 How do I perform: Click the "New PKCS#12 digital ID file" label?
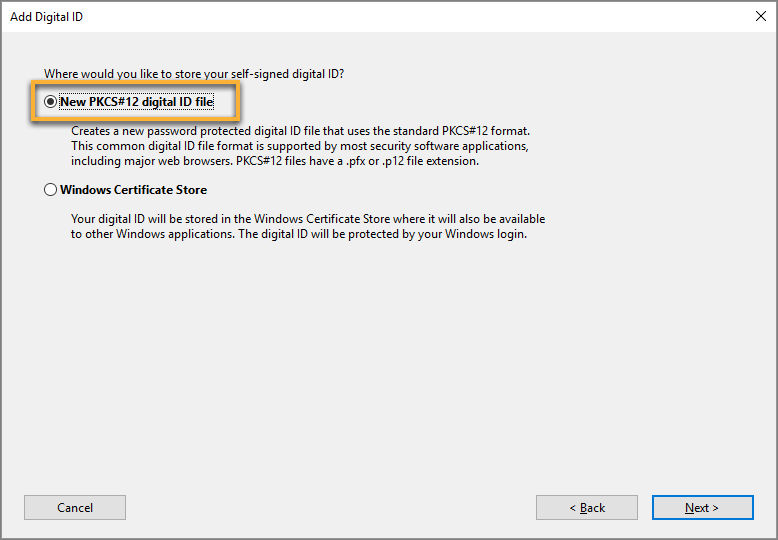[136, 102]
